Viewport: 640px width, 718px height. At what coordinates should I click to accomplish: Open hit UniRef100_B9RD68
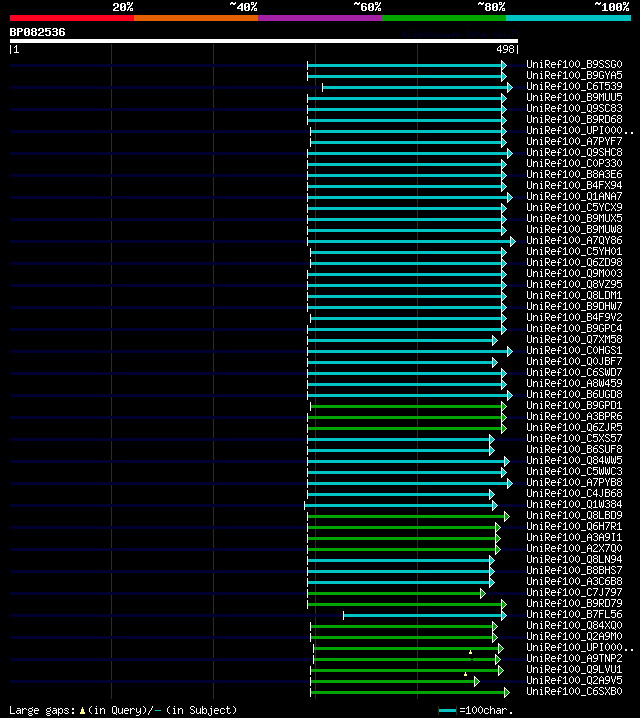click(x=574, y=119)
